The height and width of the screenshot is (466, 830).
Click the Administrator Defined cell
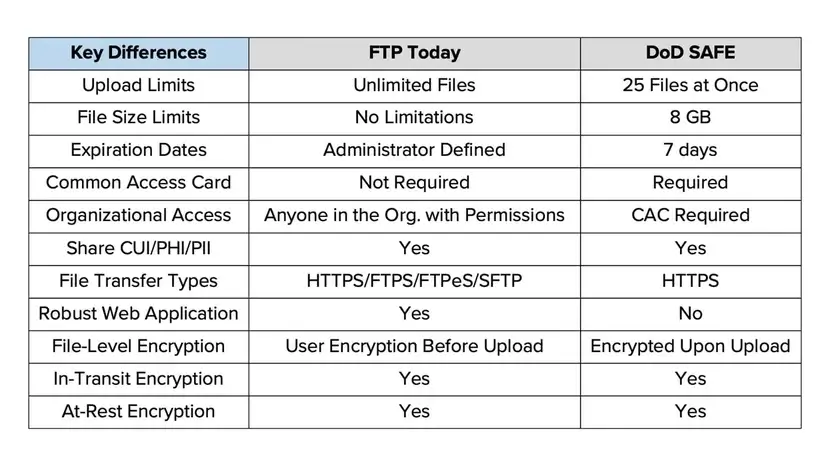pos(414,150)
